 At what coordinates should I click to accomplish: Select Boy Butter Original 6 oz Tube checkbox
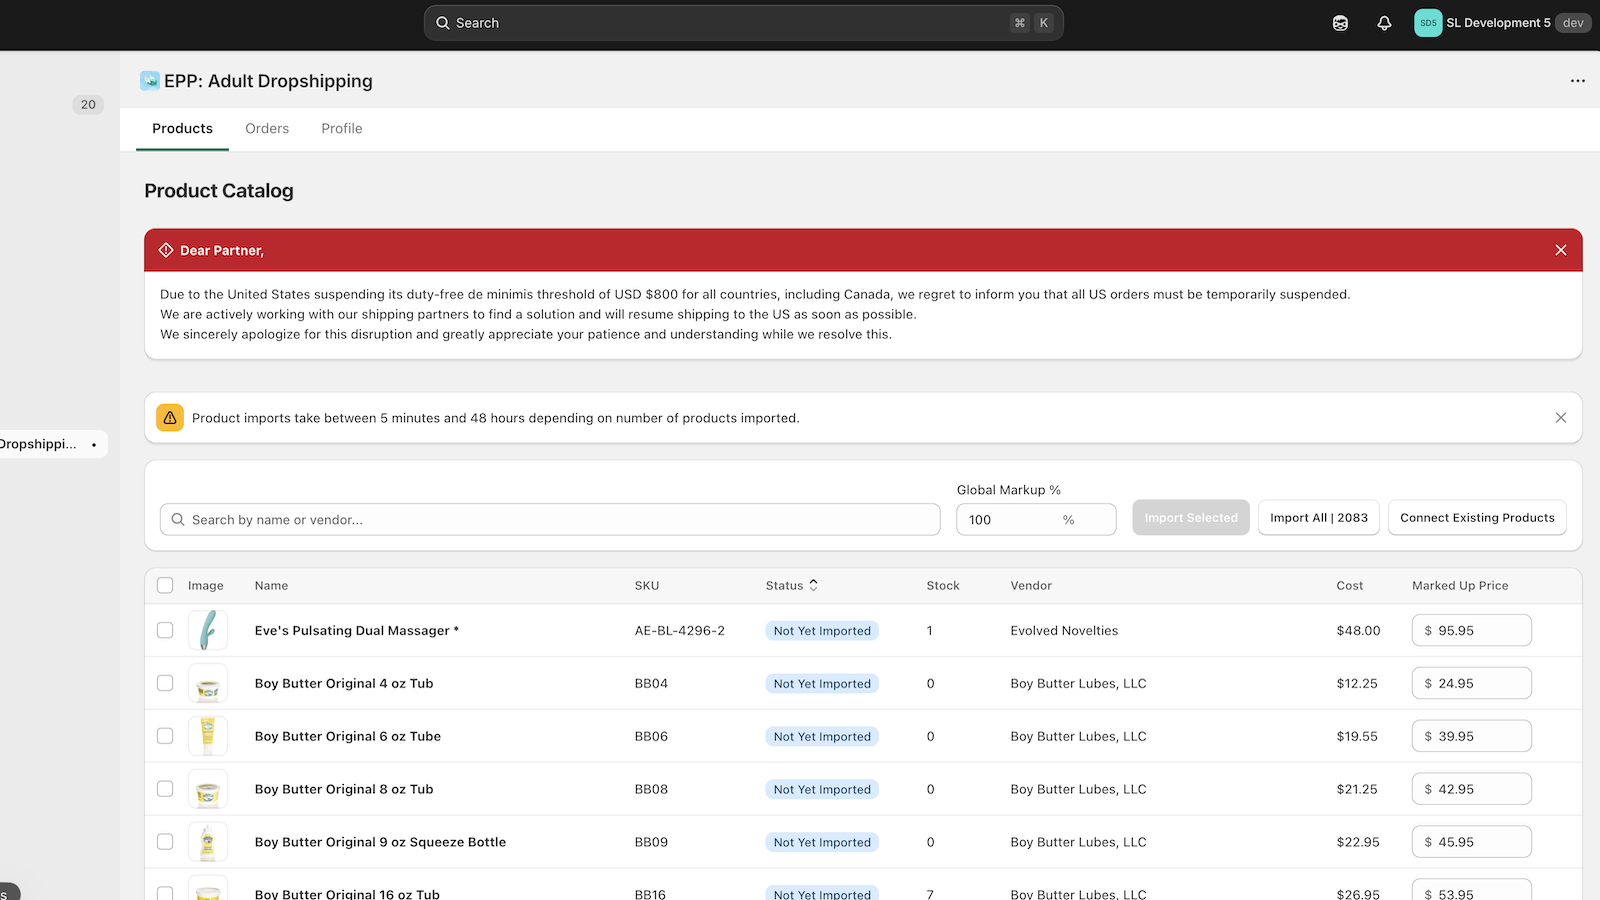click(165, 737)
